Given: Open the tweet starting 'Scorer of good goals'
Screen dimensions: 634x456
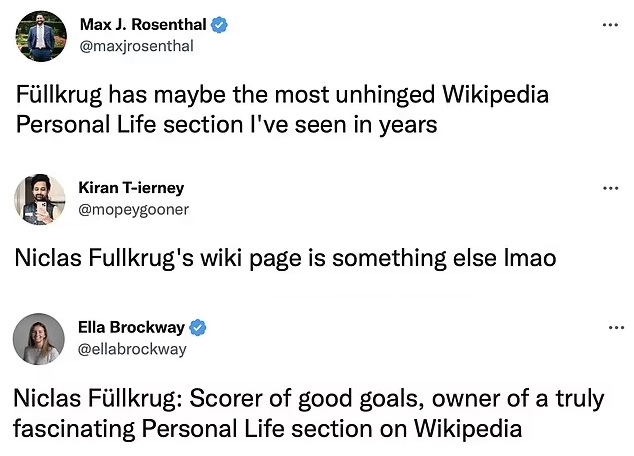Looking at the screenshot, I should point(308,414).
